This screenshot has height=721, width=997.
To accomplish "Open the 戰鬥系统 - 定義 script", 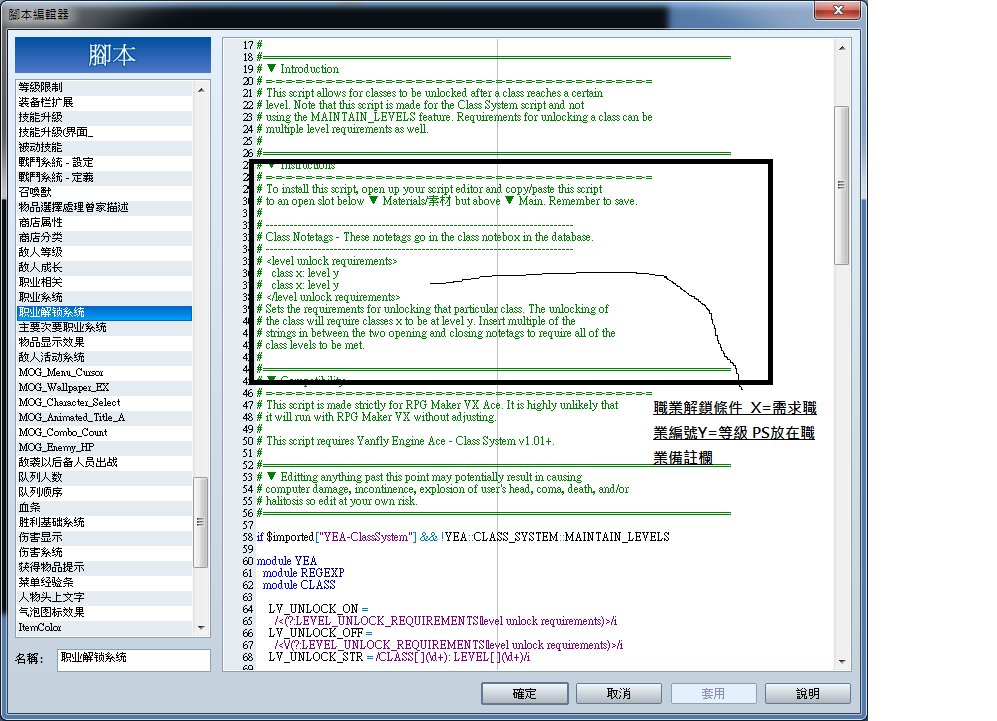I will click(x=104, y=177).
